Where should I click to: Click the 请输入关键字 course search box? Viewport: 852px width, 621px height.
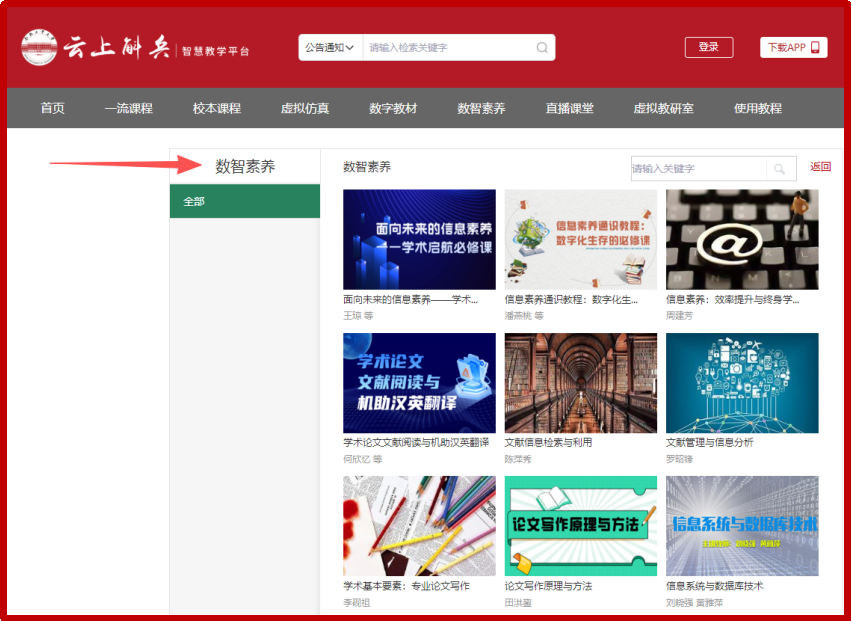pos(696,169)
